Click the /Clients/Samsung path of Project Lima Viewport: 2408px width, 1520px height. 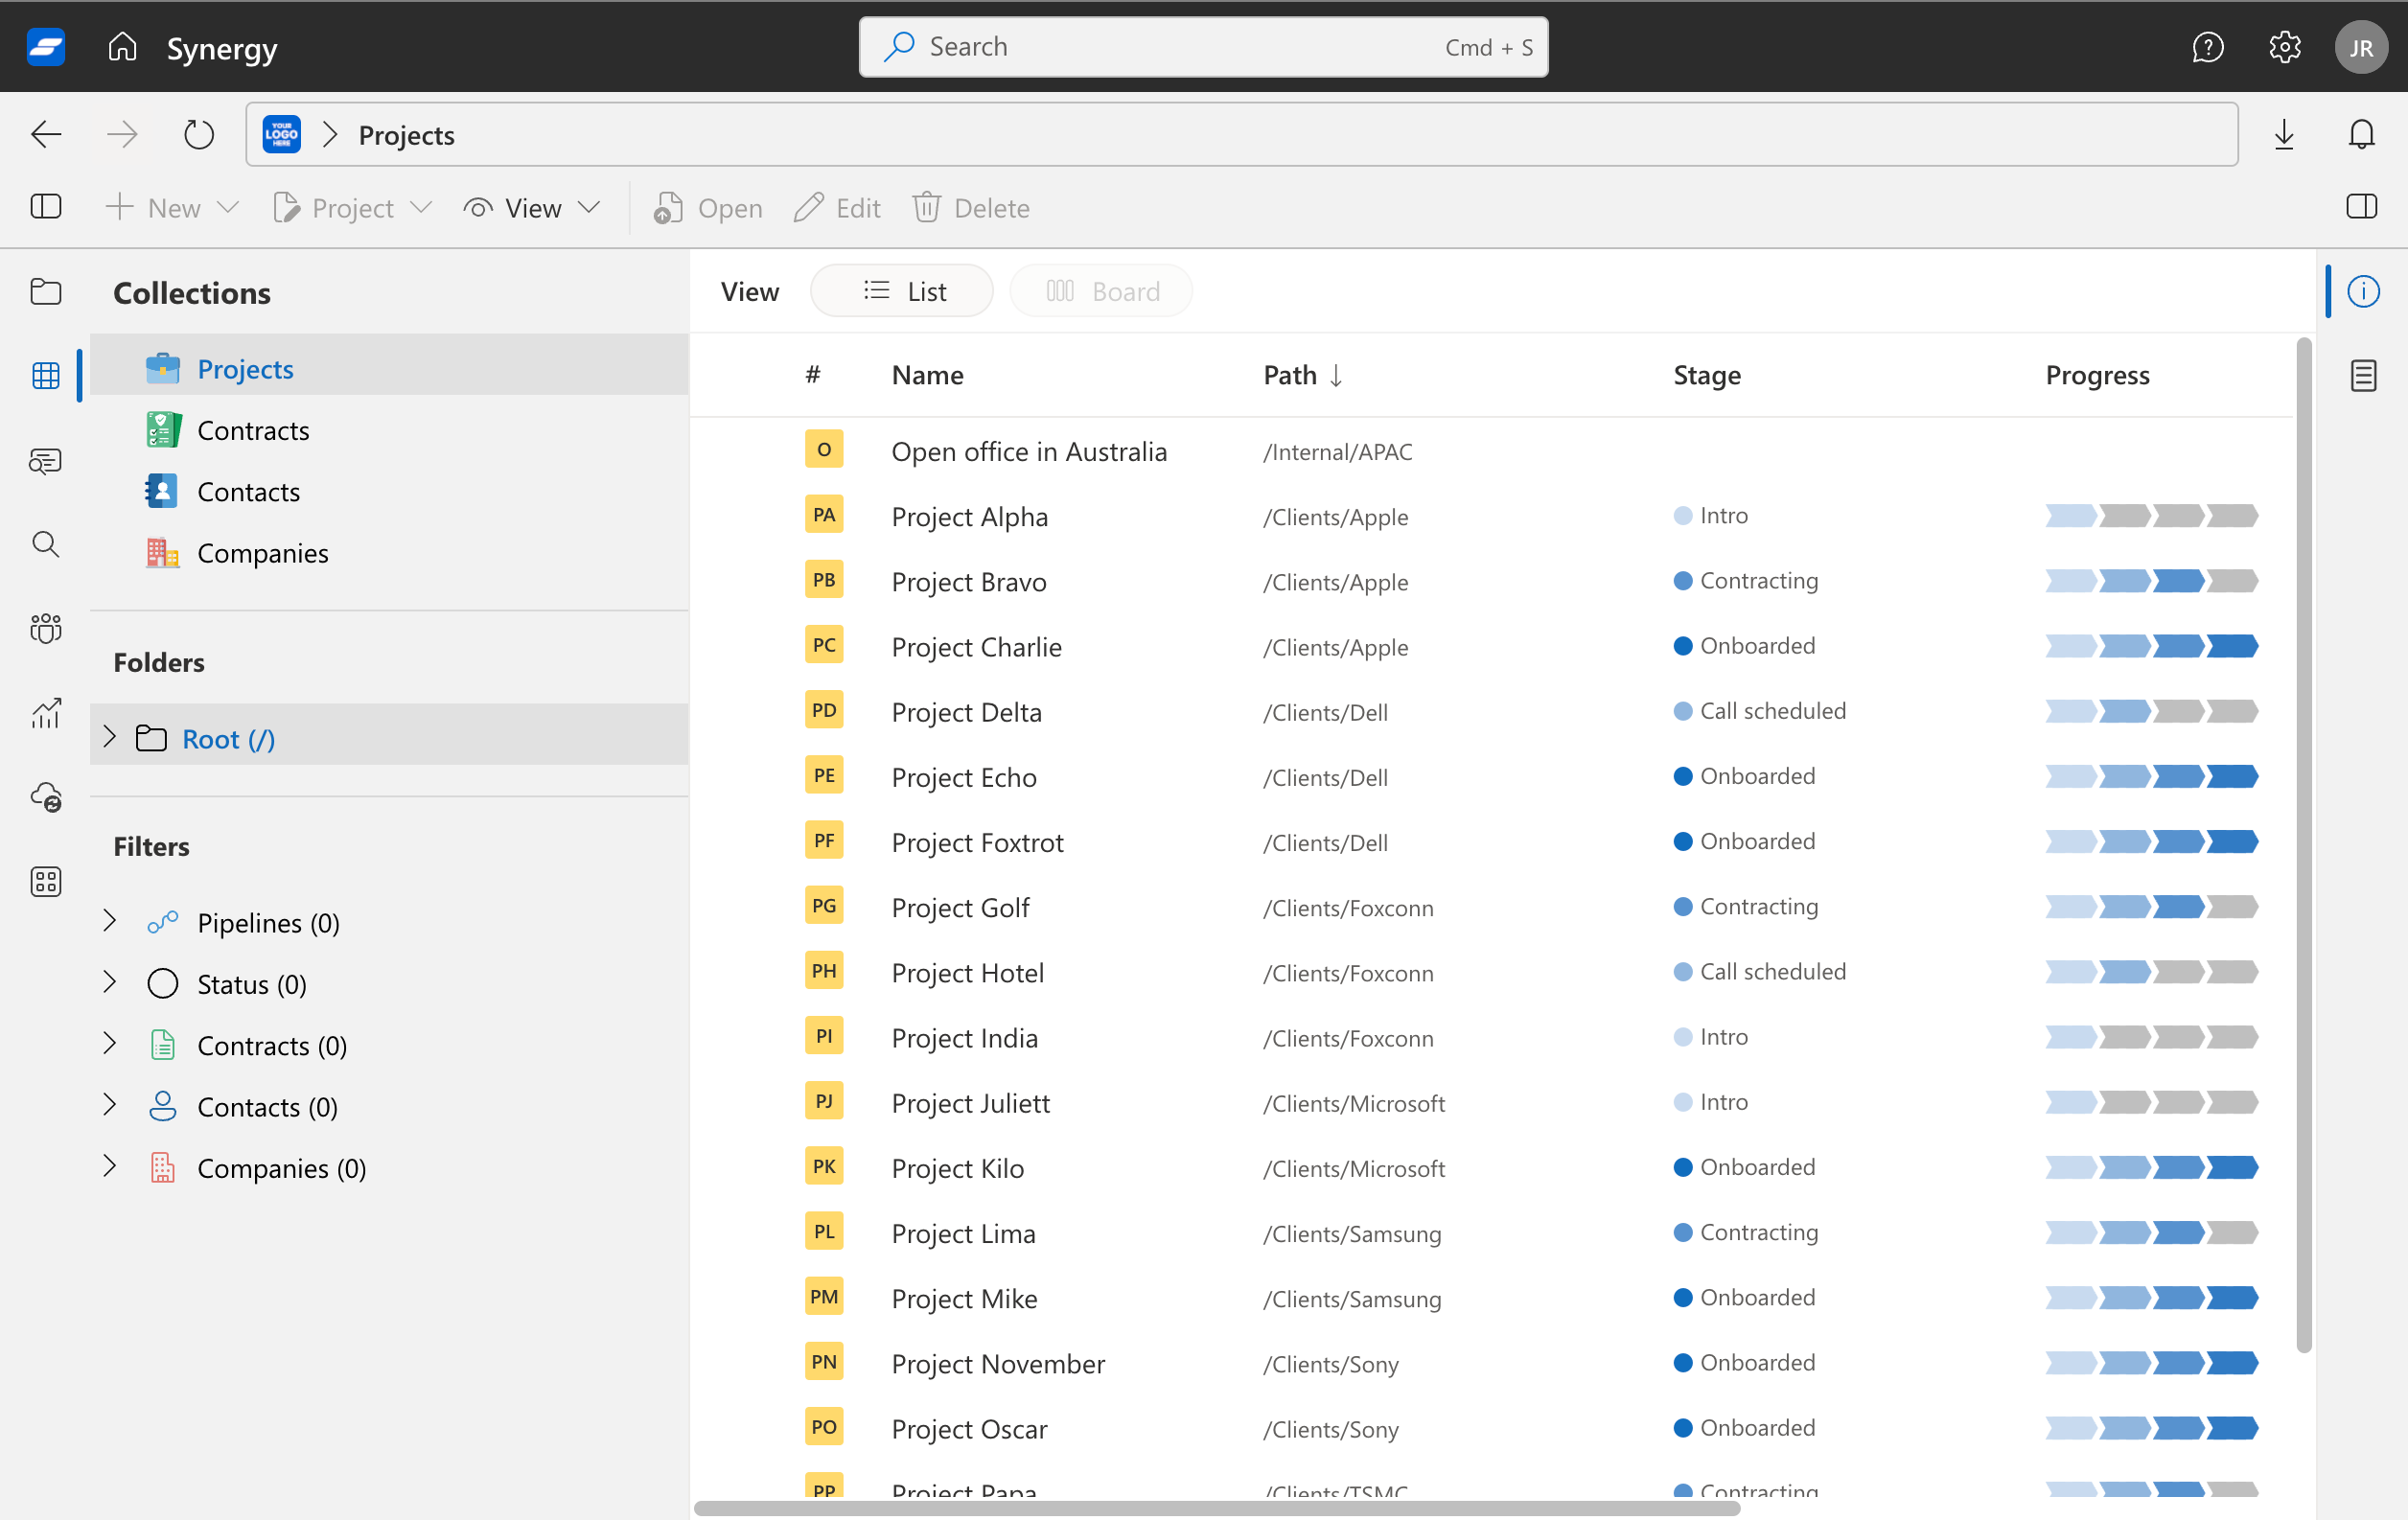click(x=1352, y=1233)
